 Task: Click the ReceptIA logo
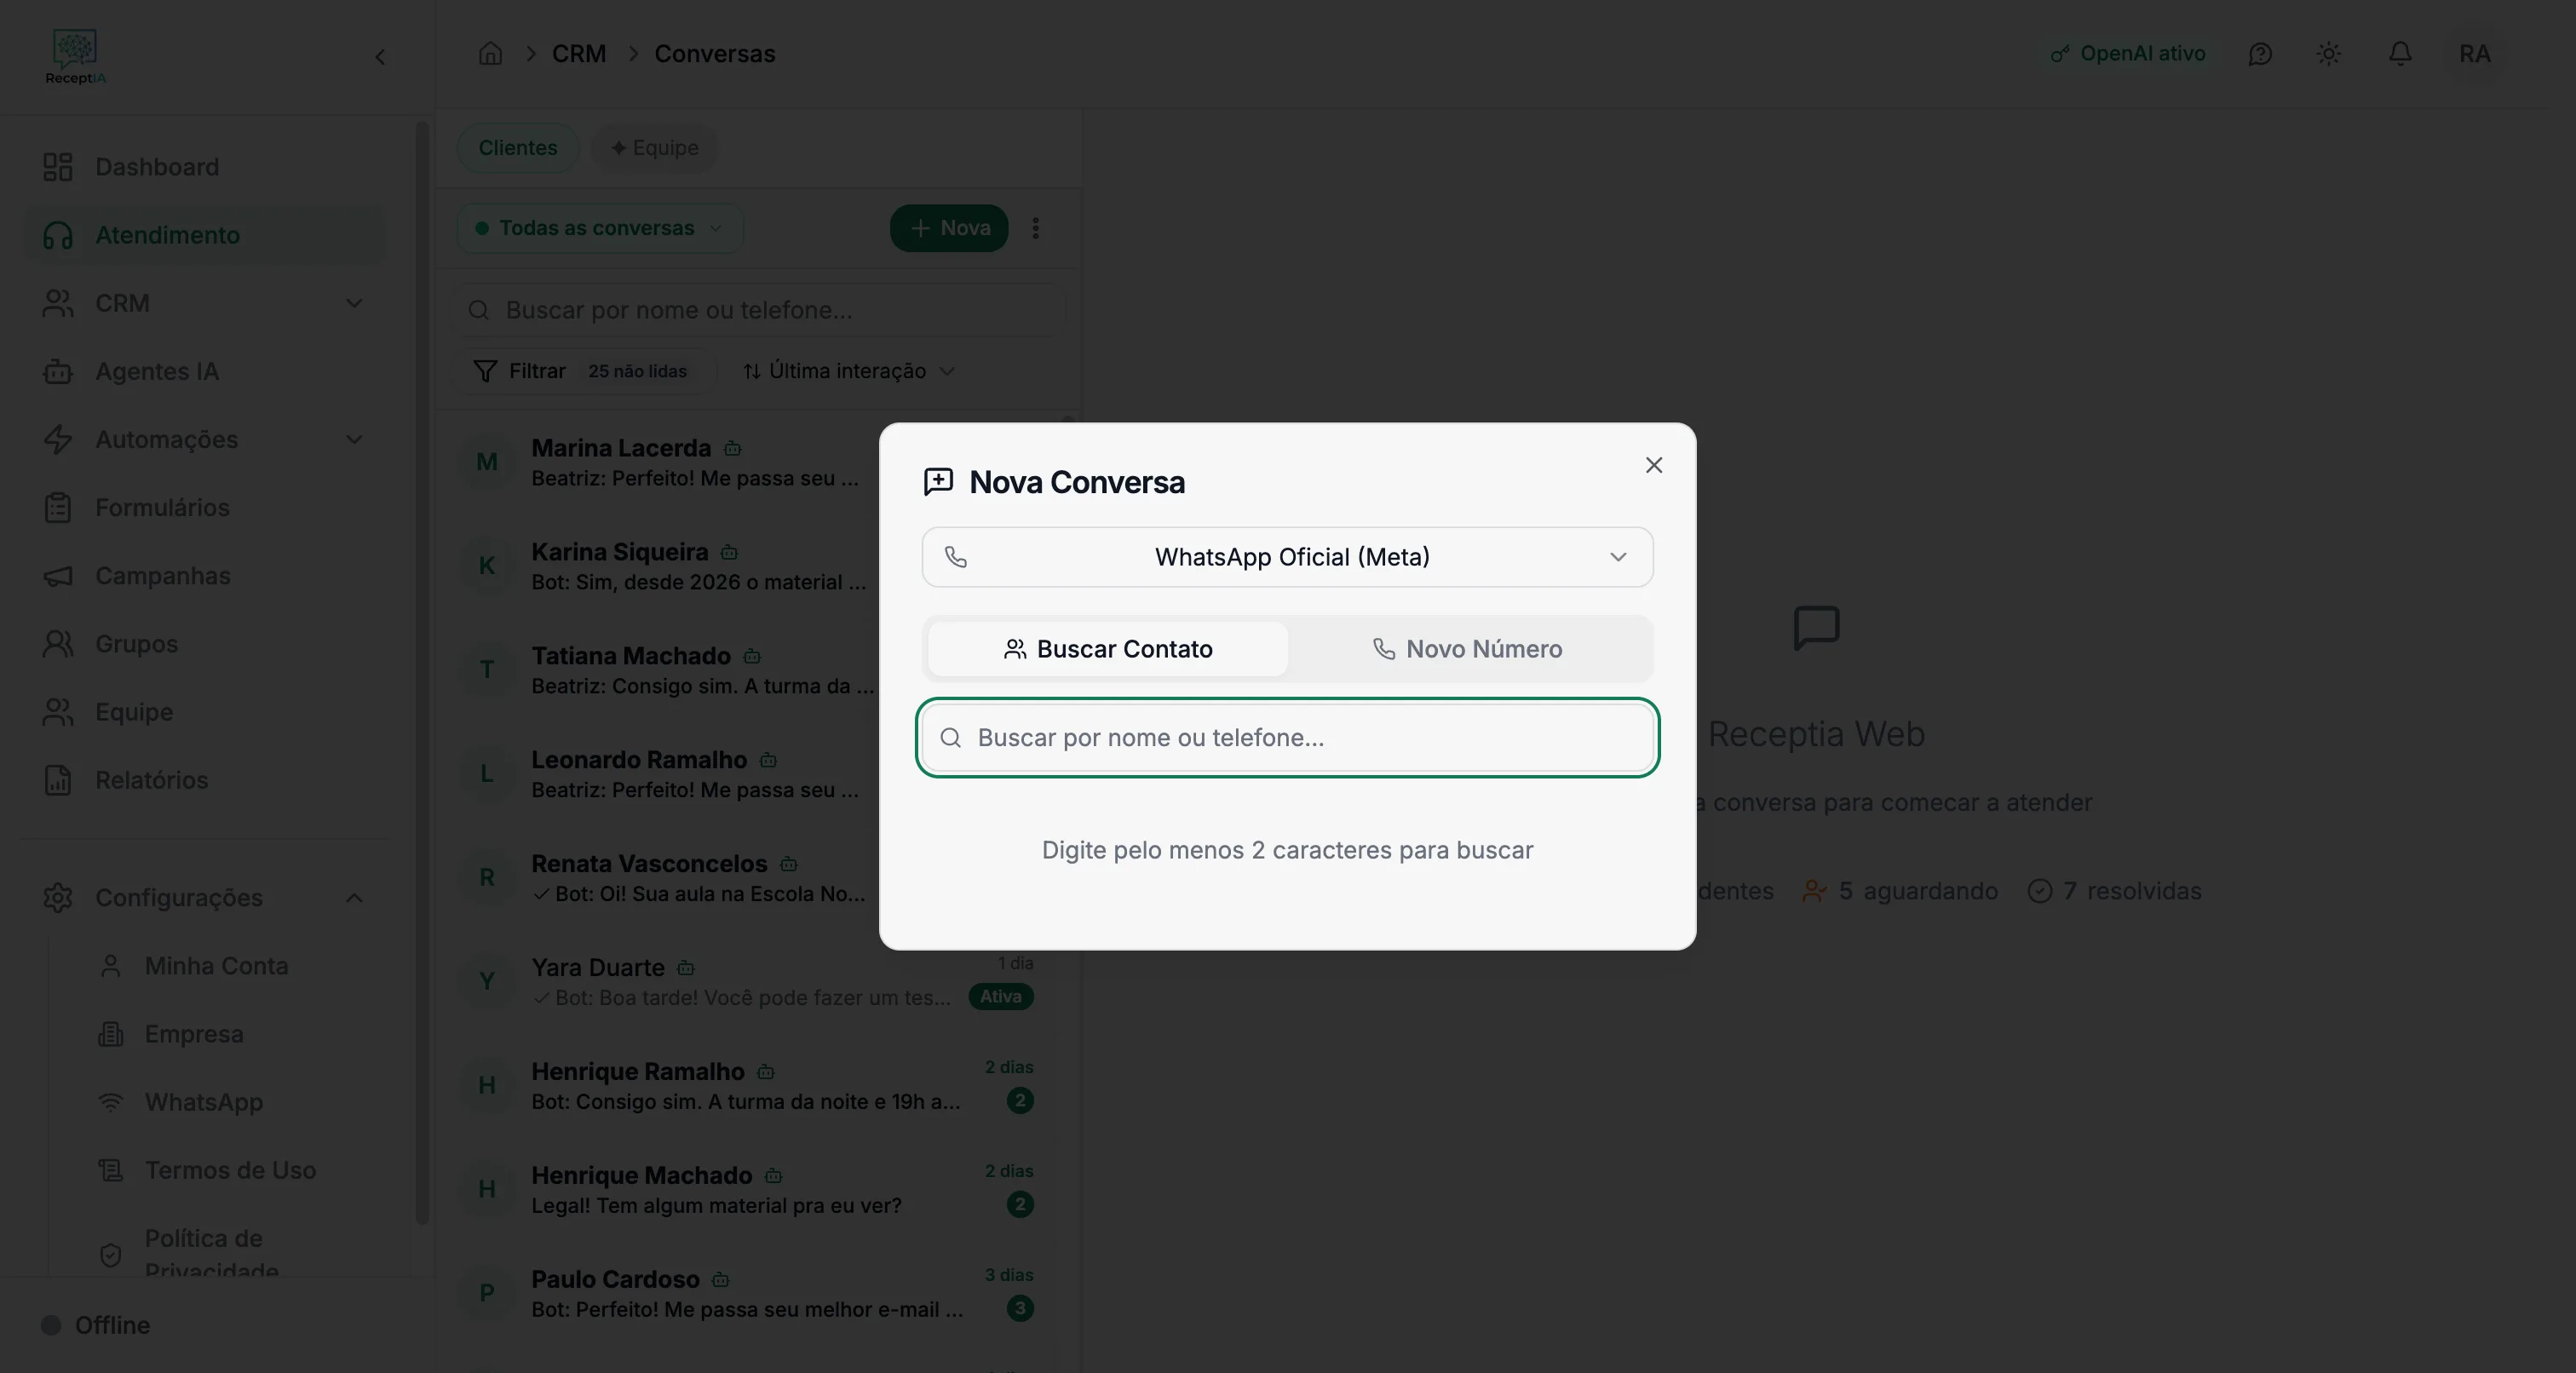pyautogui.click(x=75, y=57)
